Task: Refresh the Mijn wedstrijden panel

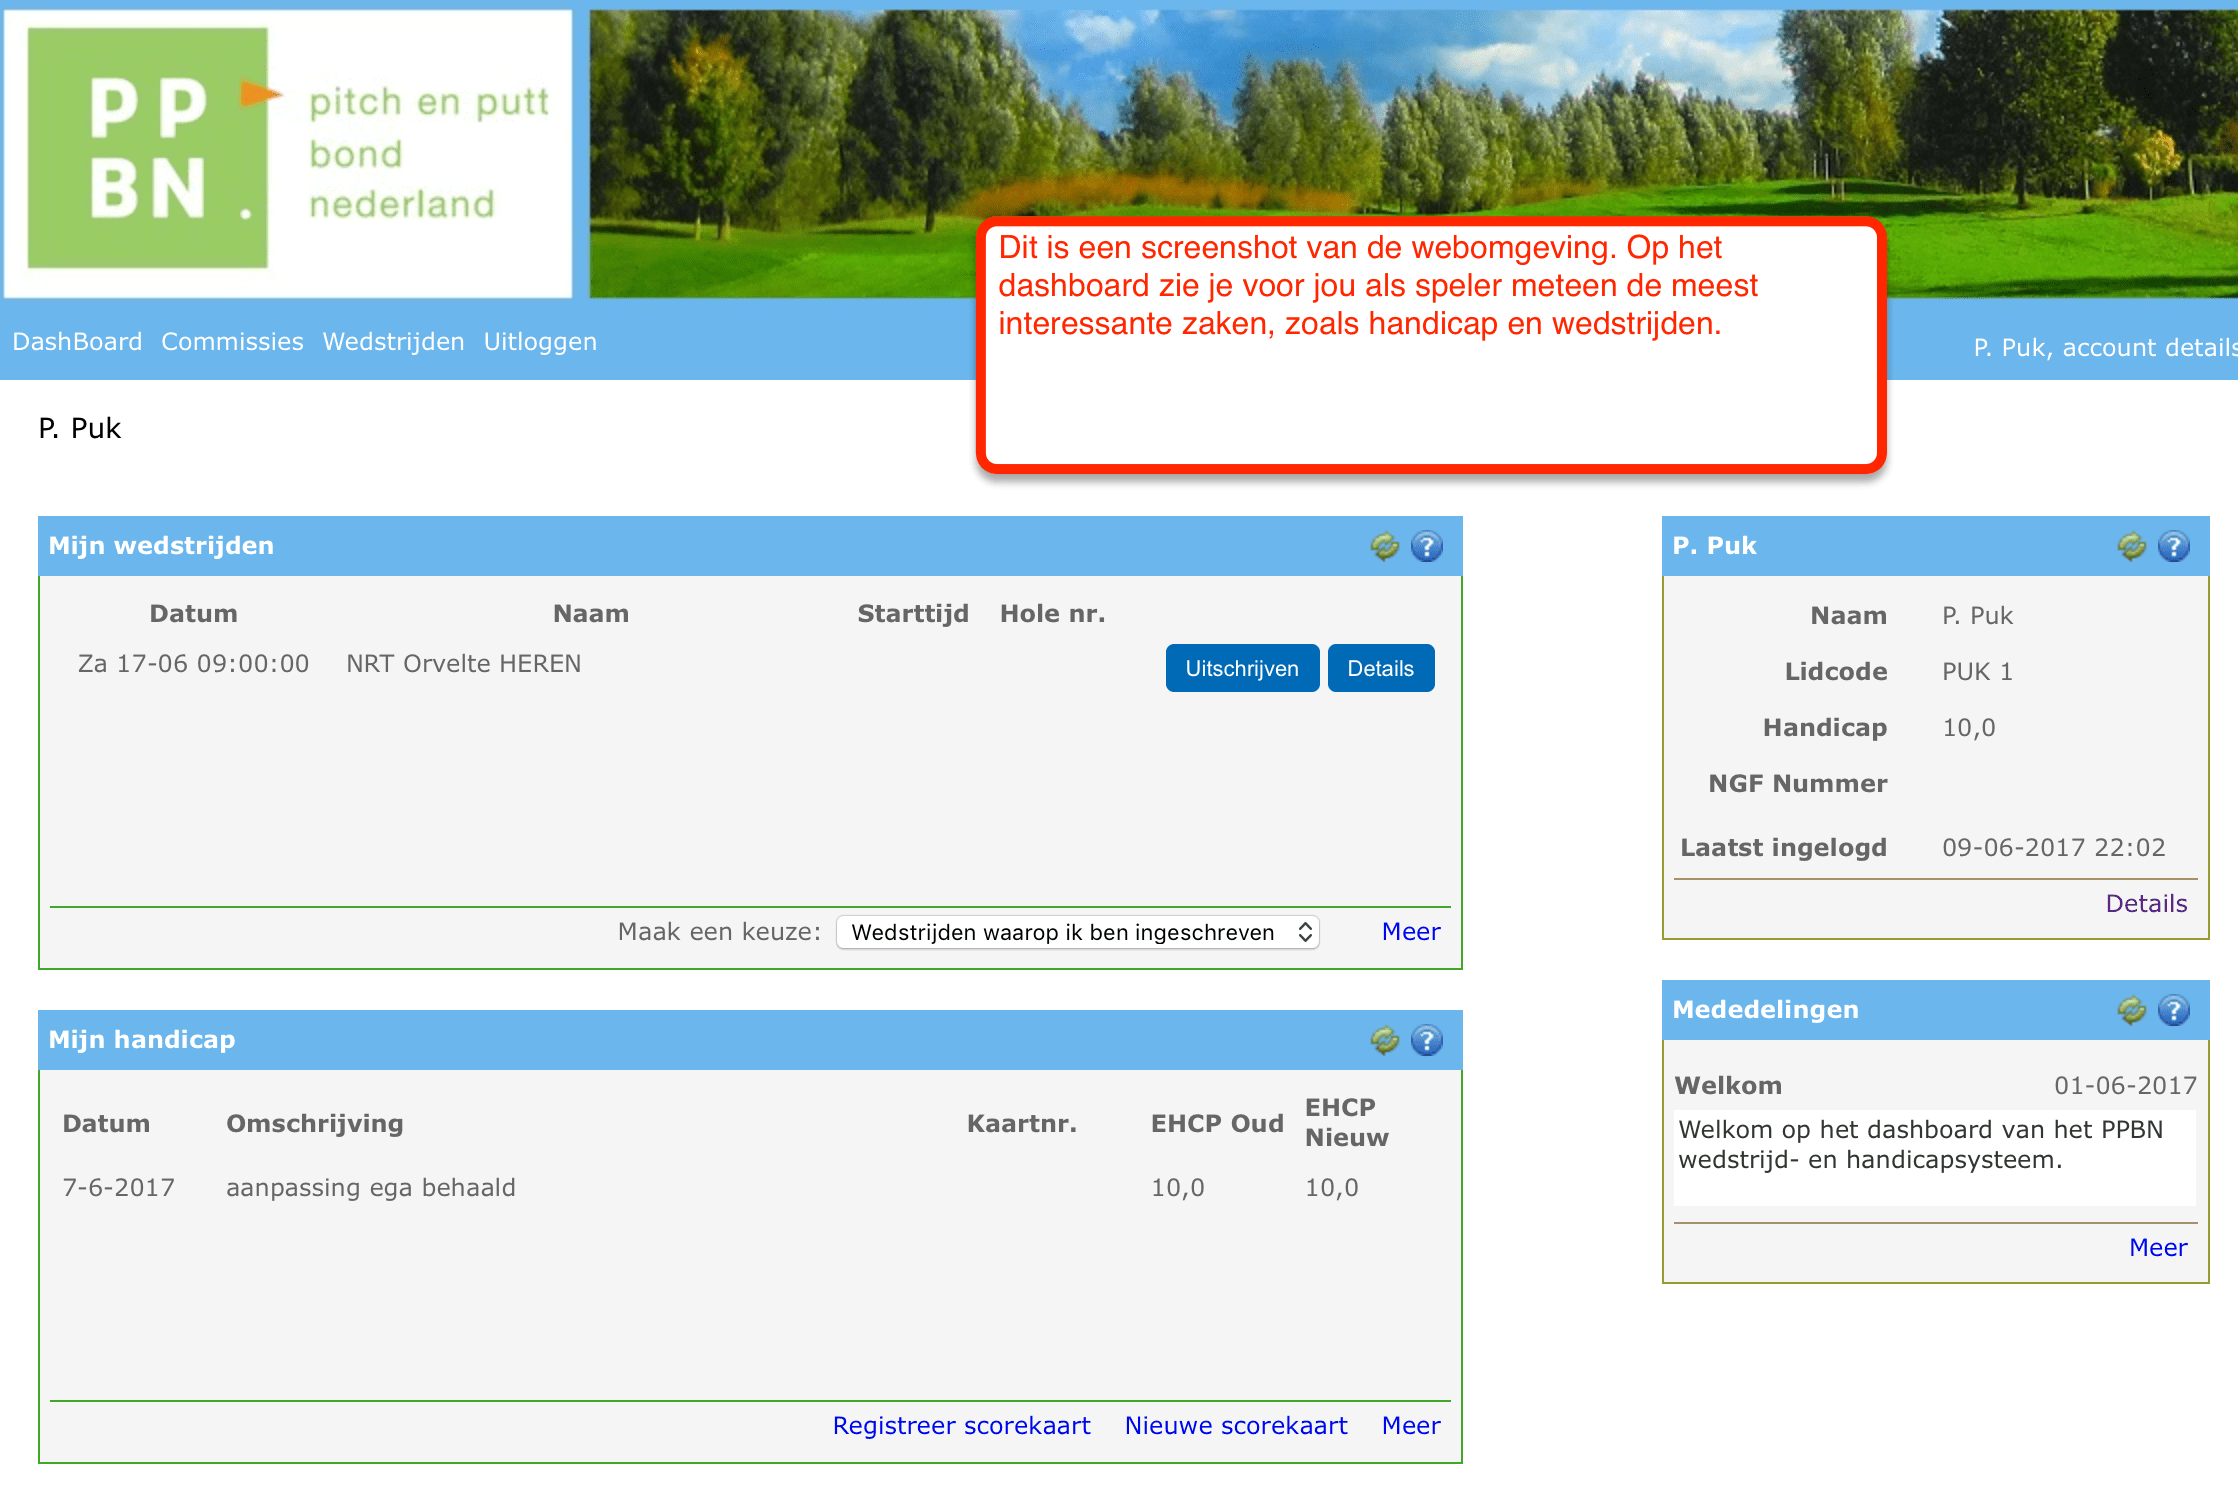Action: pyautogui.click(x=1384, y=546)
